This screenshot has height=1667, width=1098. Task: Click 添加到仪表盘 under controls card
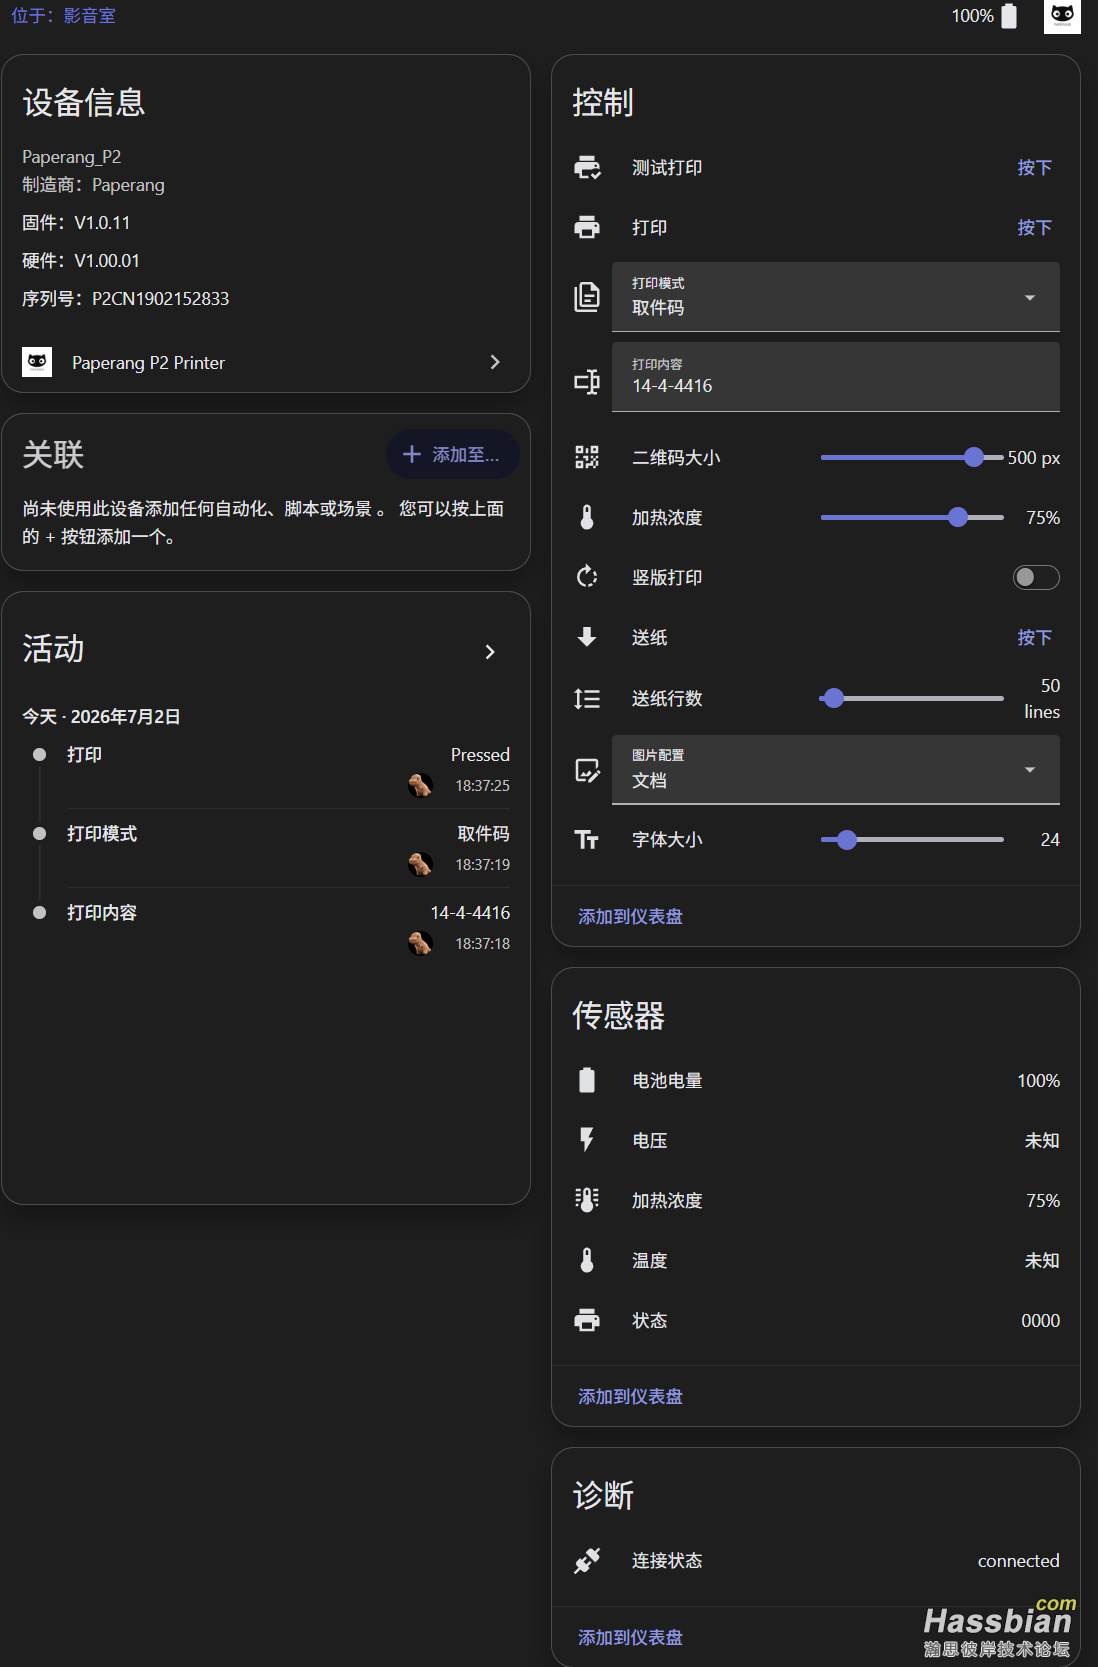(630, 916)
